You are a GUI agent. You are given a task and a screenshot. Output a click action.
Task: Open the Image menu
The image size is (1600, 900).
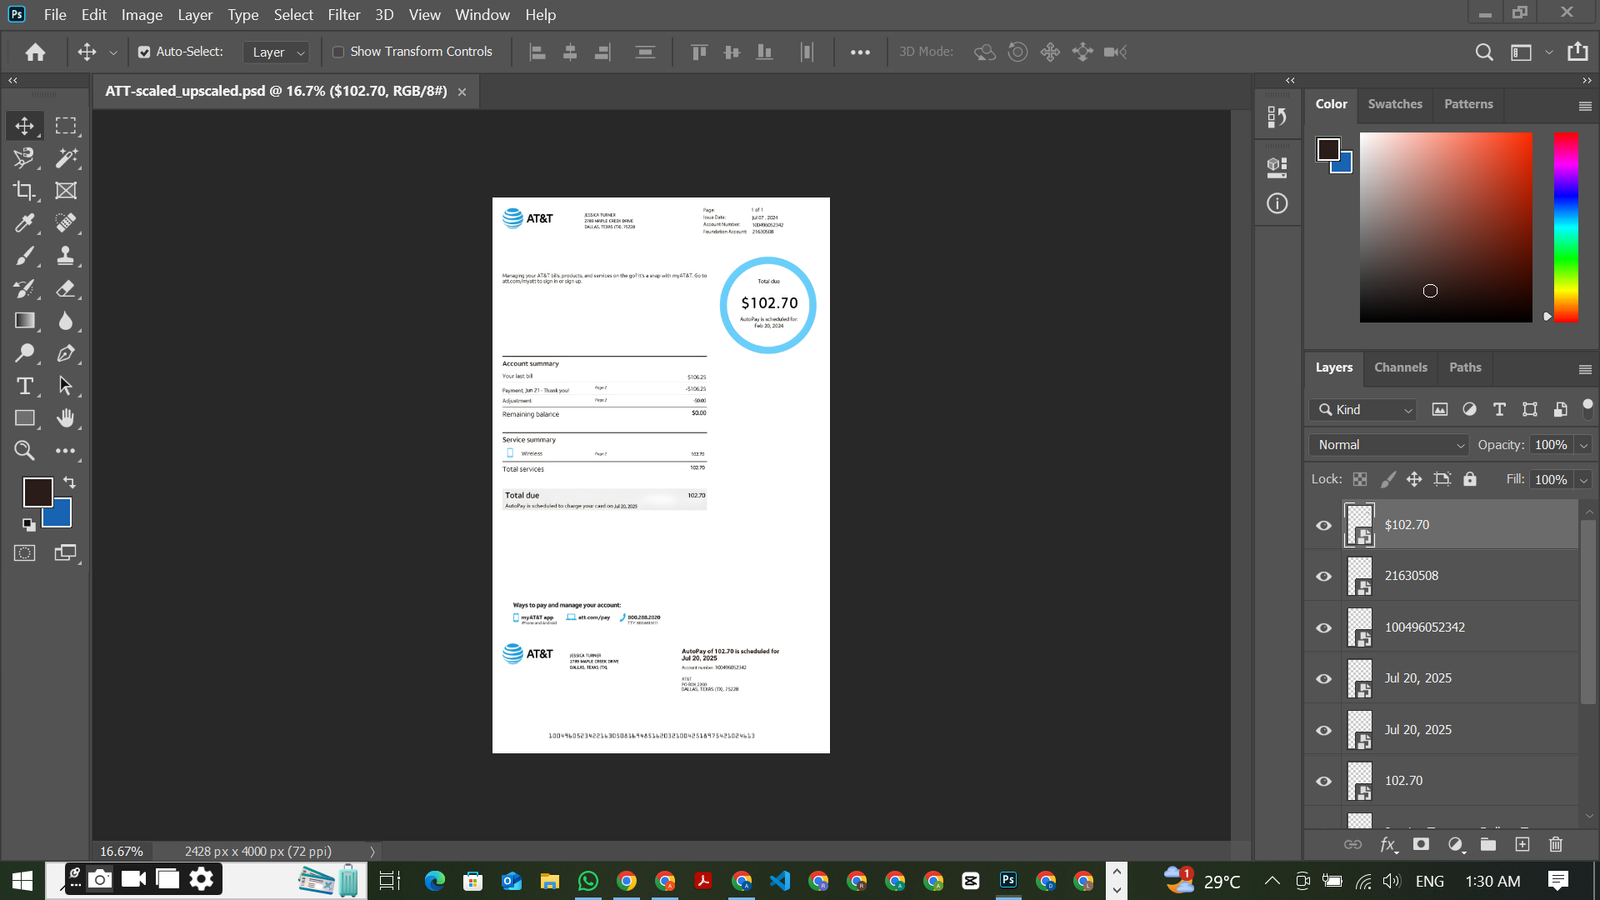tap(142, 14)
